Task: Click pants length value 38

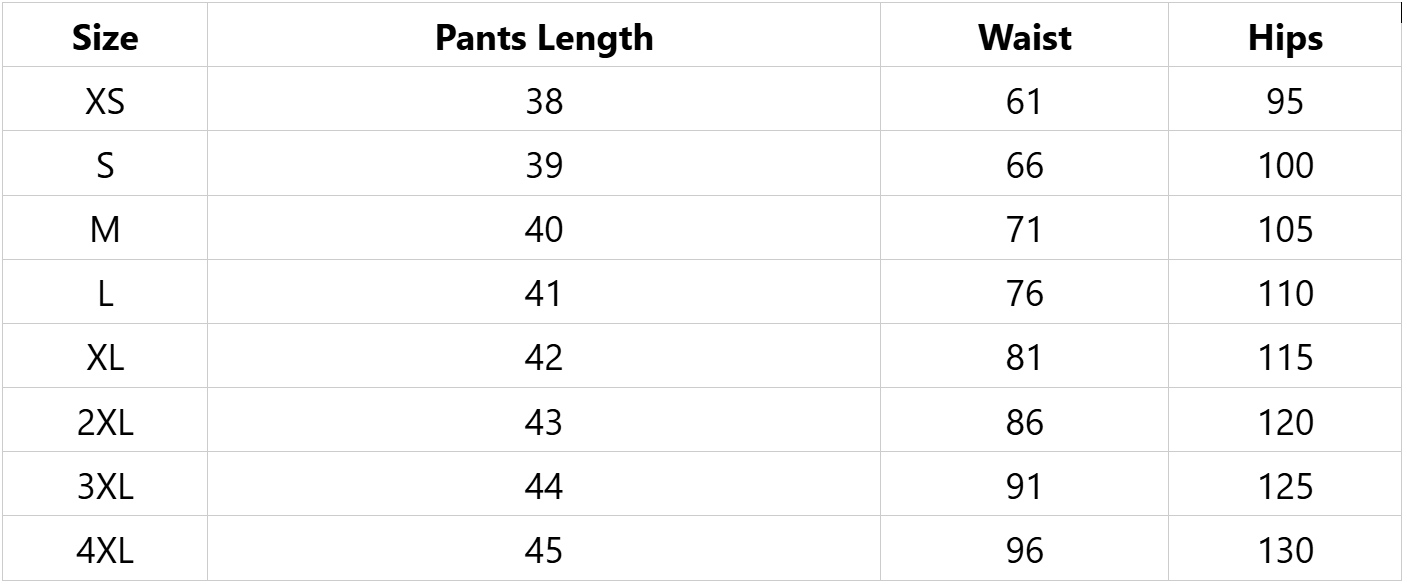Action: pyautogui.click(x=544, y=100)
